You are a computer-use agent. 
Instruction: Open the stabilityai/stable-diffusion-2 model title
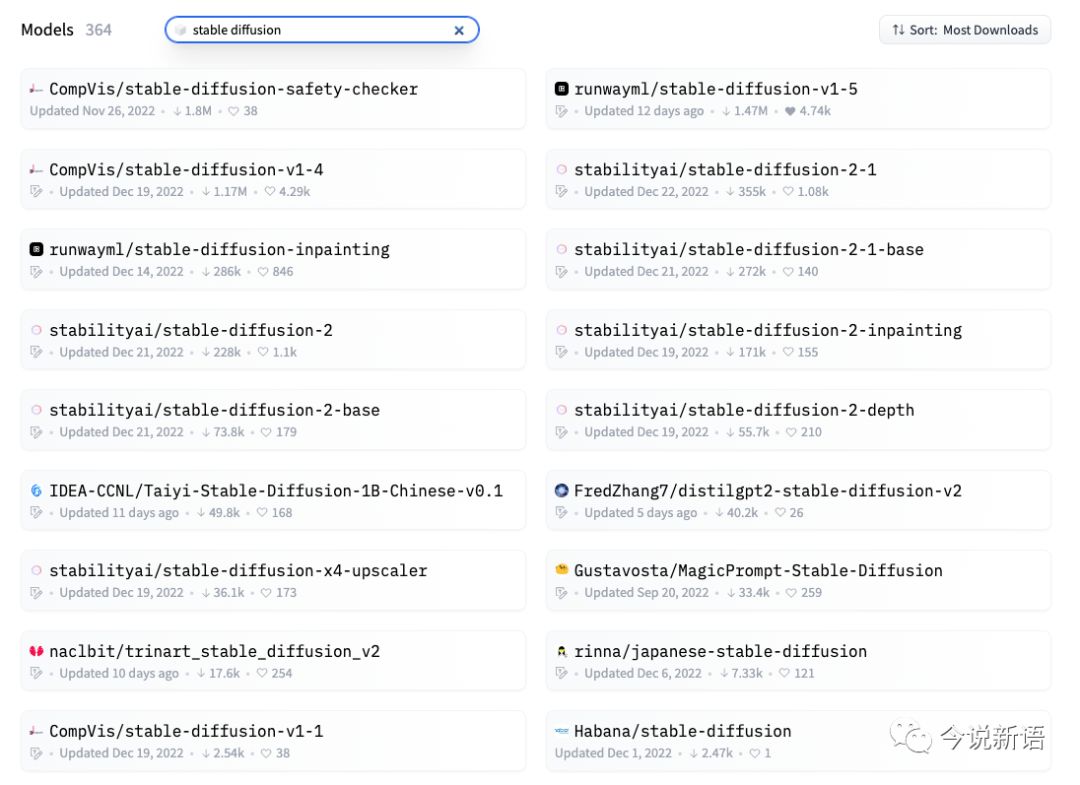(x=191, y=330)
